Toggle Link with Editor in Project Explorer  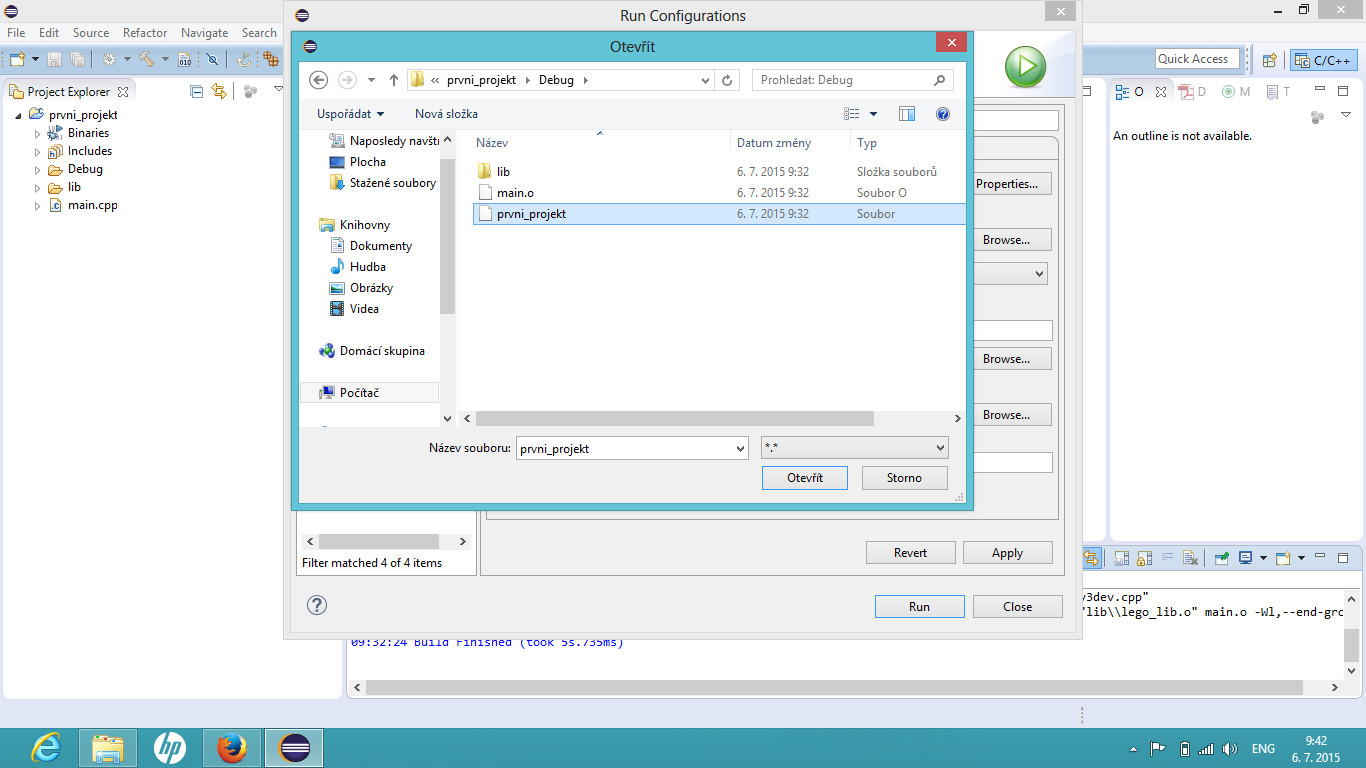219,91
